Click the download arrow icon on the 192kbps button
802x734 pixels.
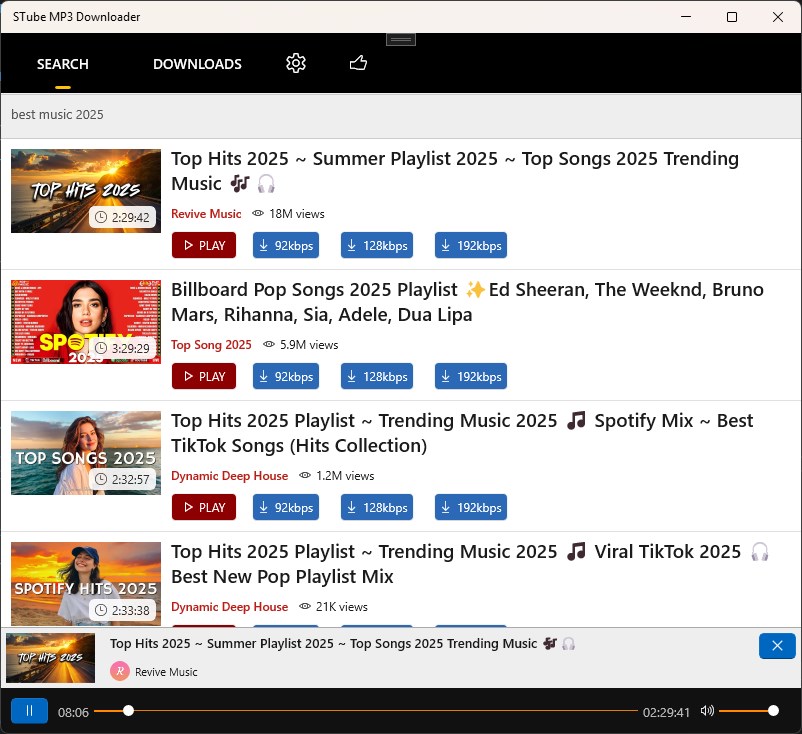coord(446,245)
